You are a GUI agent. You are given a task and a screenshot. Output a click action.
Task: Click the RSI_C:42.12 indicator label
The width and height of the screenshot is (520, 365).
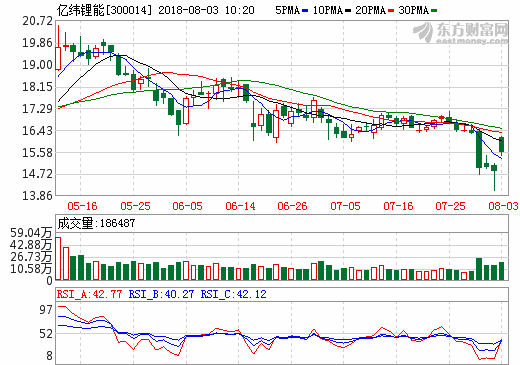pyautogui.click(x=233, y=294)
